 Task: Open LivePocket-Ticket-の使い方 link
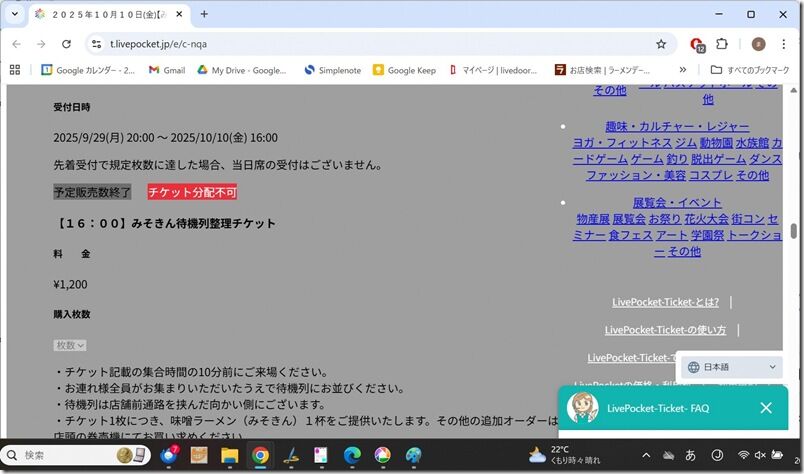coord(665,330)
